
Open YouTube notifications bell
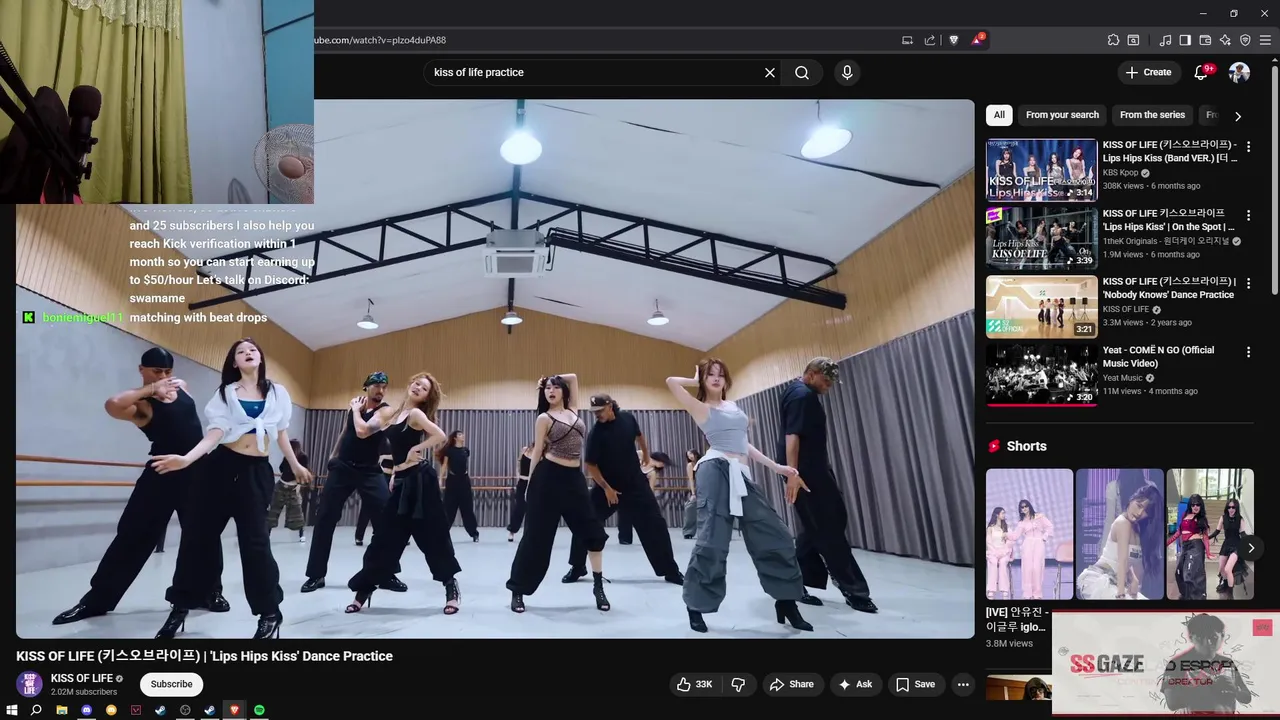tap(1201, 72)
